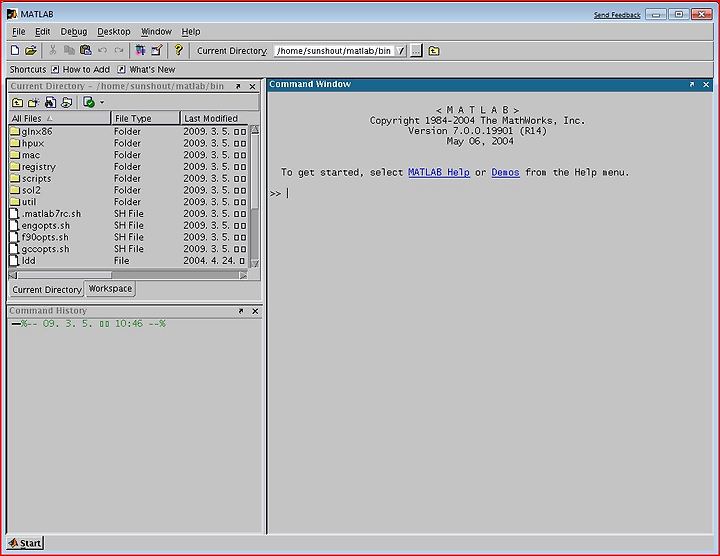Switch to the Current Directory tab
Viewport: 720px width, 556px height.
(x=47, y=290)
